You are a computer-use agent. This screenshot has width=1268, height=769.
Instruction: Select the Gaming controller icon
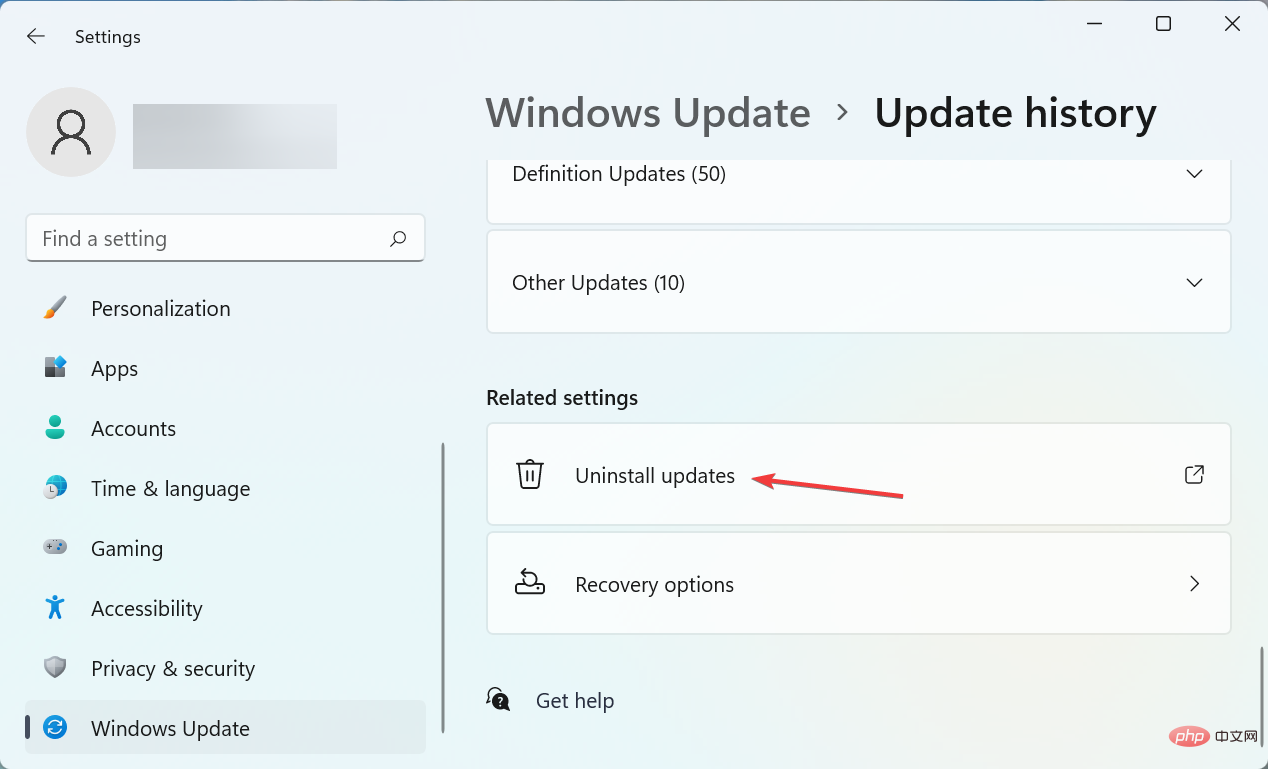[55, 548]
